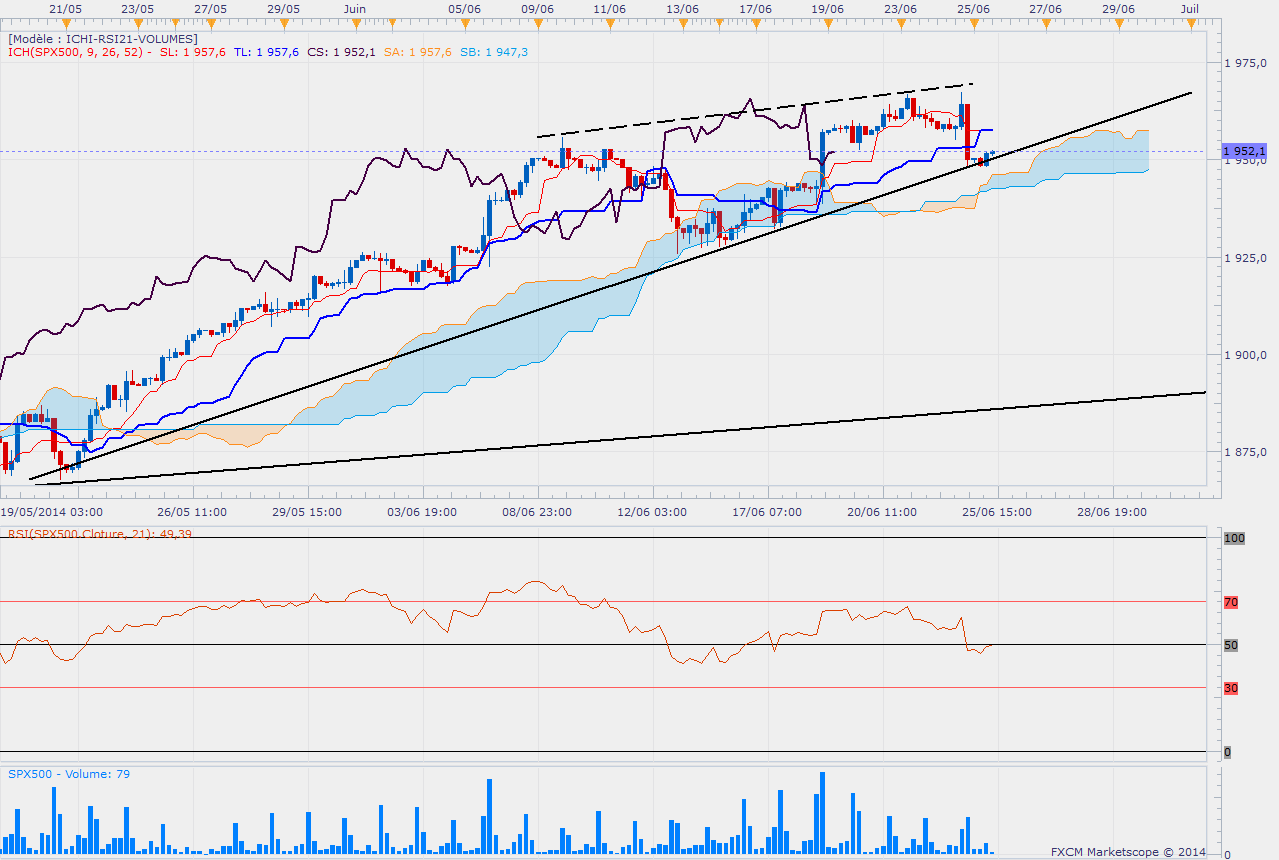Select the RSI(SPX500 Cloture, 21) indicator label

(x=100, y=533)
